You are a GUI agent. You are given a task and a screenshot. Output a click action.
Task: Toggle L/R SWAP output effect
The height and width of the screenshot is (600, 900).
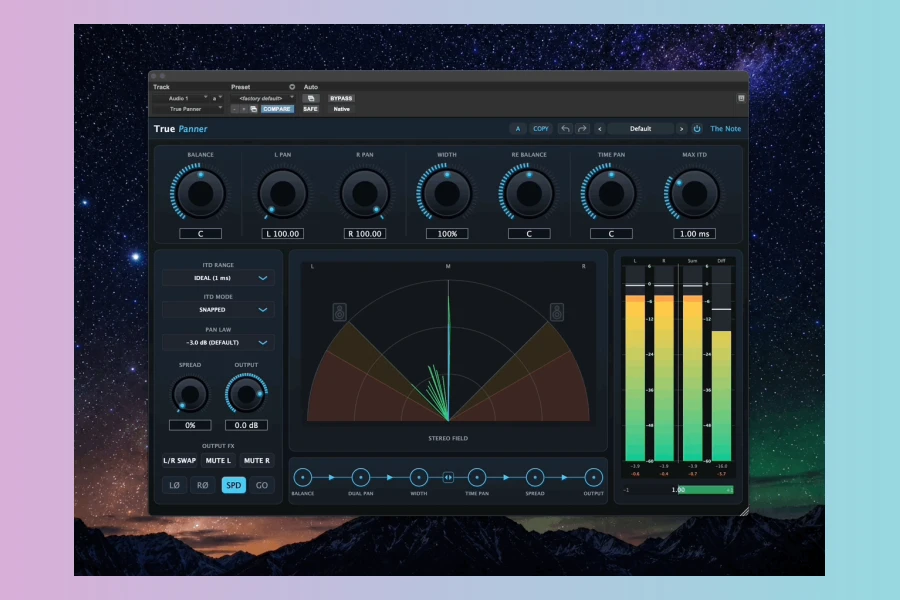pos(180,460)
